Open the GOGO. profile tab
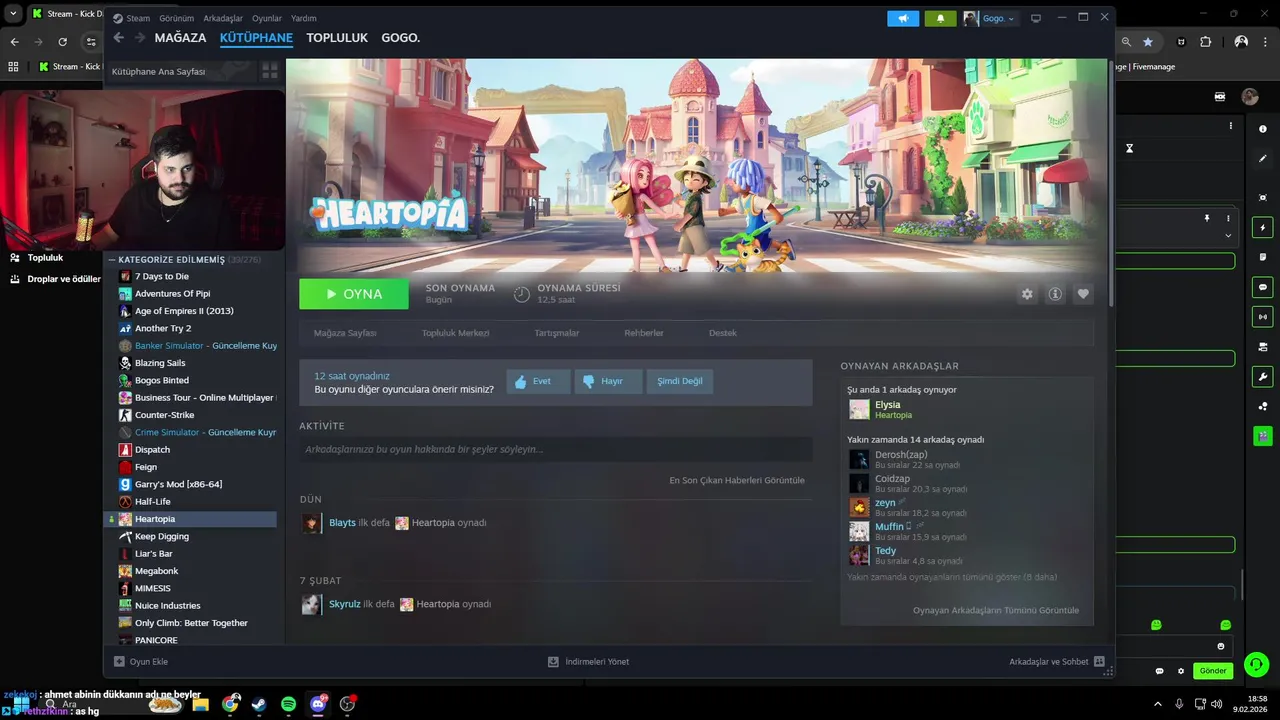This screenshot has height=720, width=1280. pos(401,38)
